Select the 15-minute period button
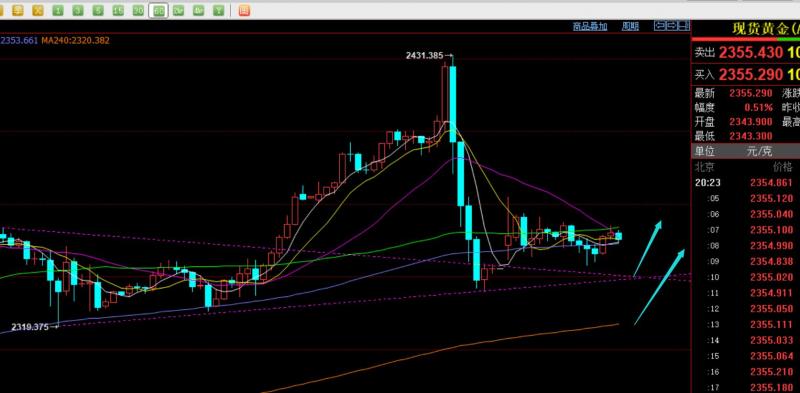 coord(118,10)
